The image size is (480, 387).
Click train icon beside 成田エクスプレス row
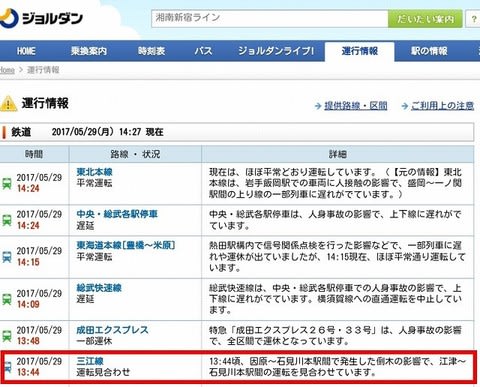(x=7, y=336)
